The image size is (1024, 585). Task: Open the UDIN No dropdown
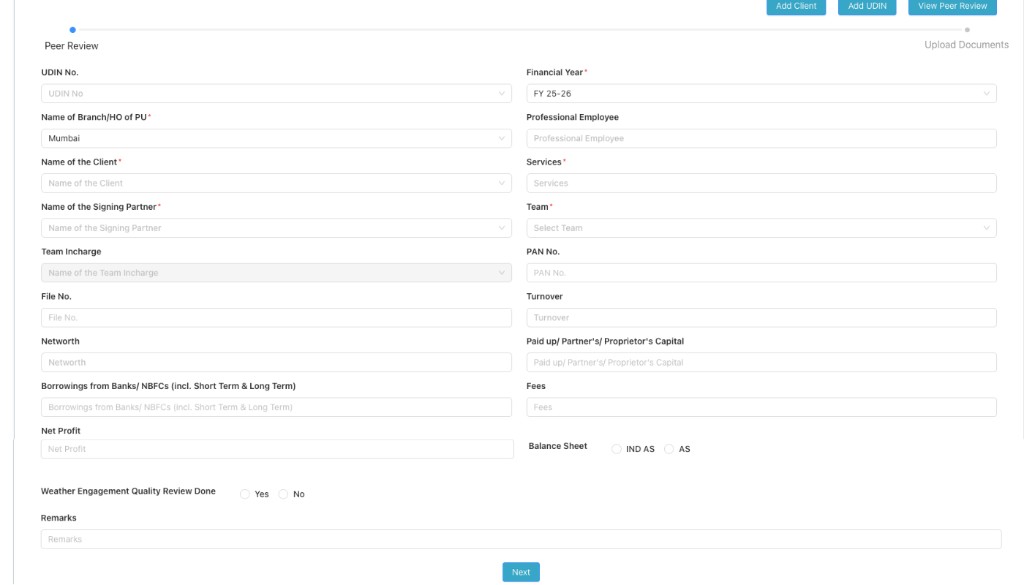coord(276,92)
